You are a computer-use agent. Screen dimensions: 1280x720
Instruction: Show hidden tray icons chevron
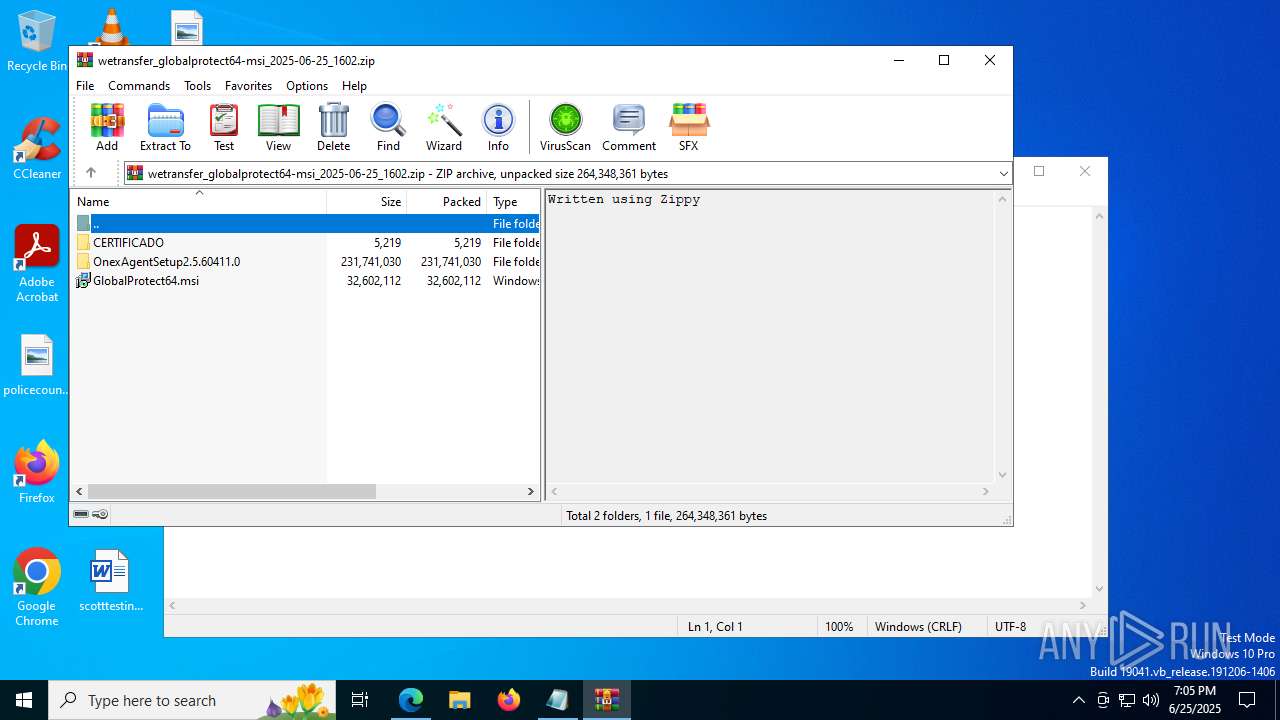(x=1078, y=700)
